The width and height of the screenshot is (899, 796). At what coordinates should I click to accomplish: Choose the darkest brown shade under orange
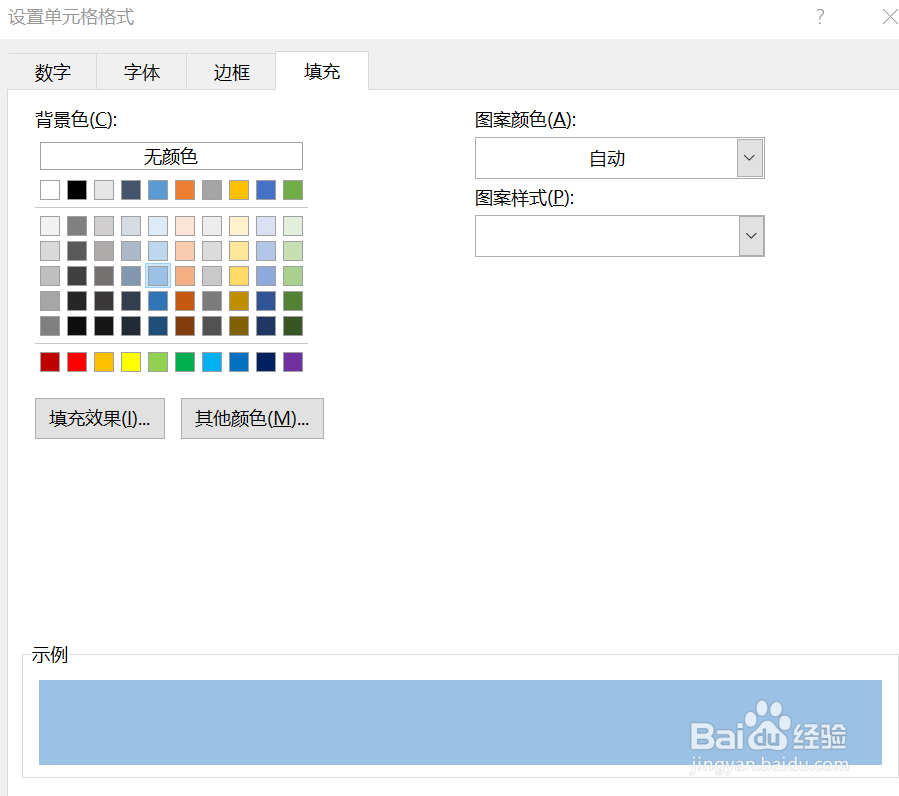click(185, 326)
